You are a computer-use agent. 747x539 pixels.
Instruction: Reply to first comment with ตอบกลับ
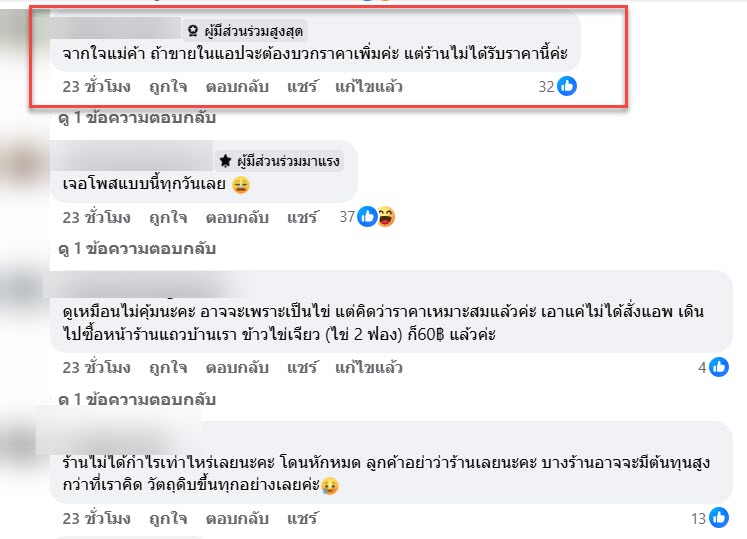(237, 87)
